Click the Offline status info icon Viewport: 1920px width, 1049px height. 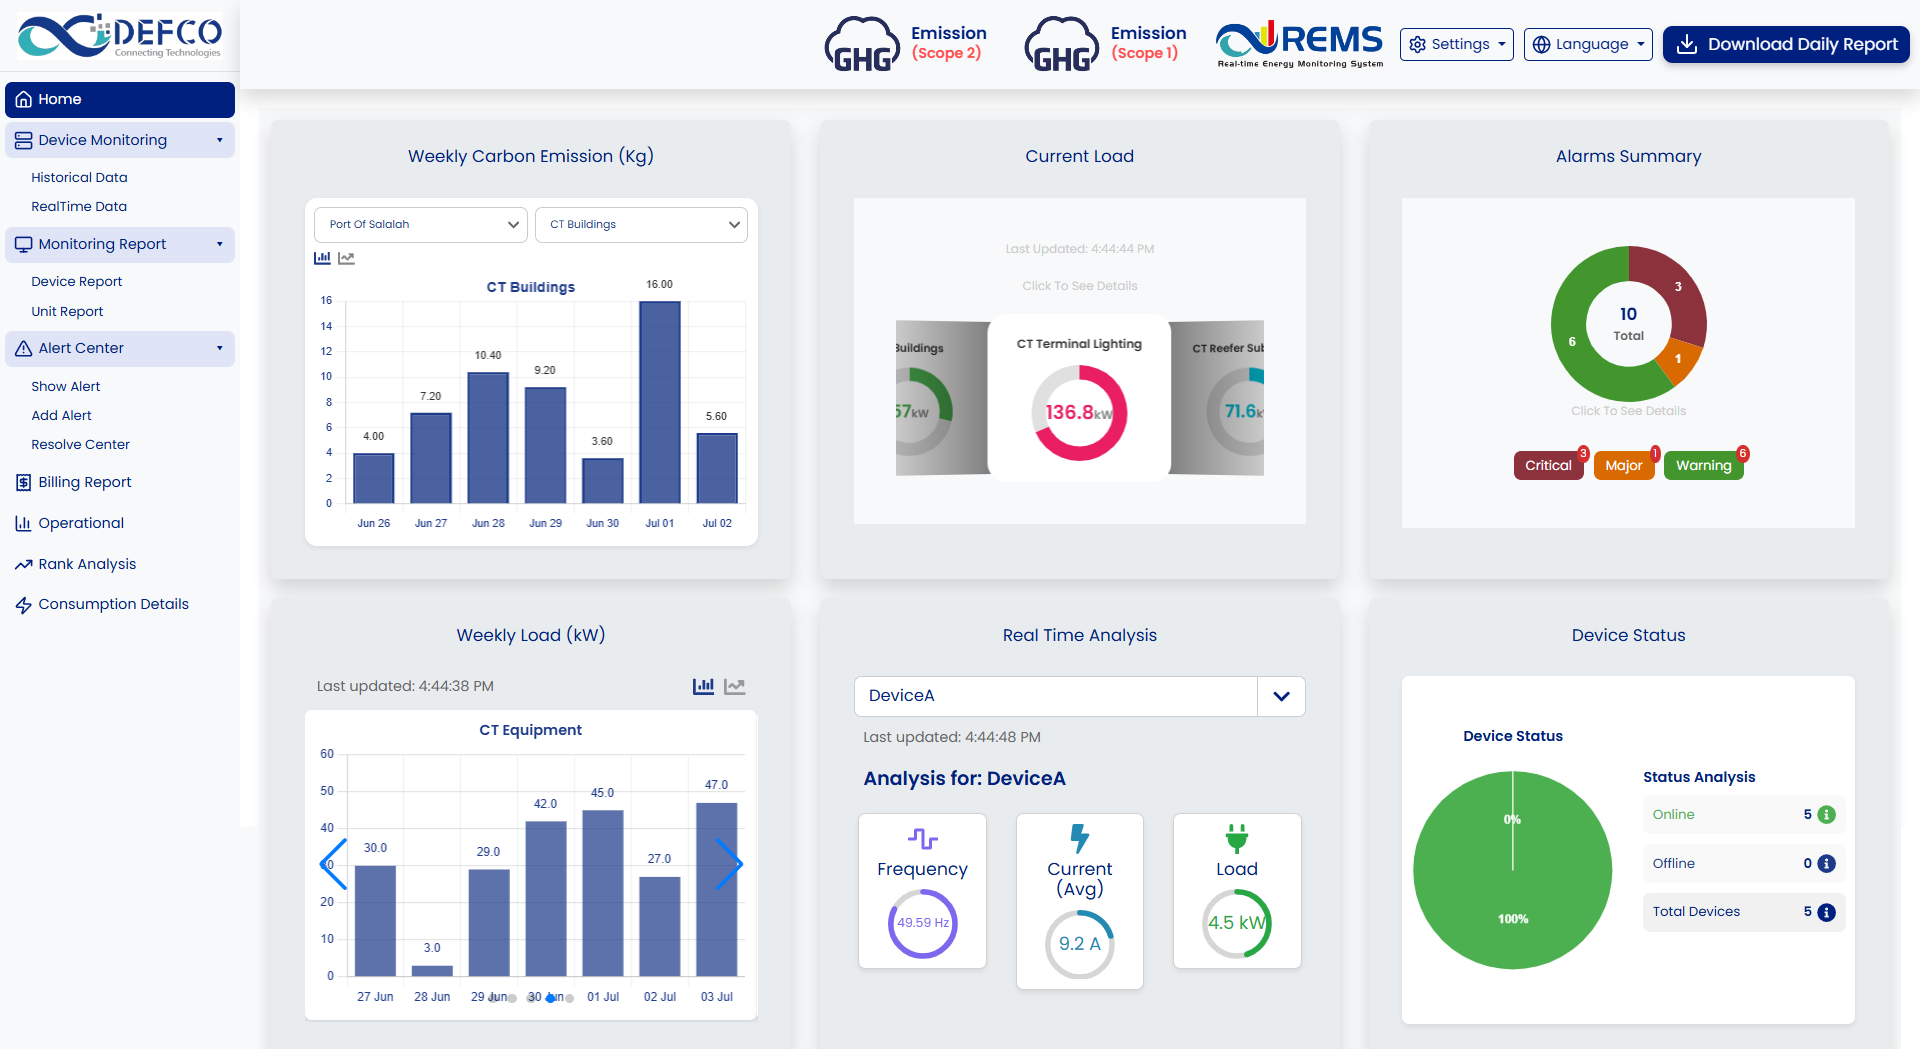(1826, 864)
